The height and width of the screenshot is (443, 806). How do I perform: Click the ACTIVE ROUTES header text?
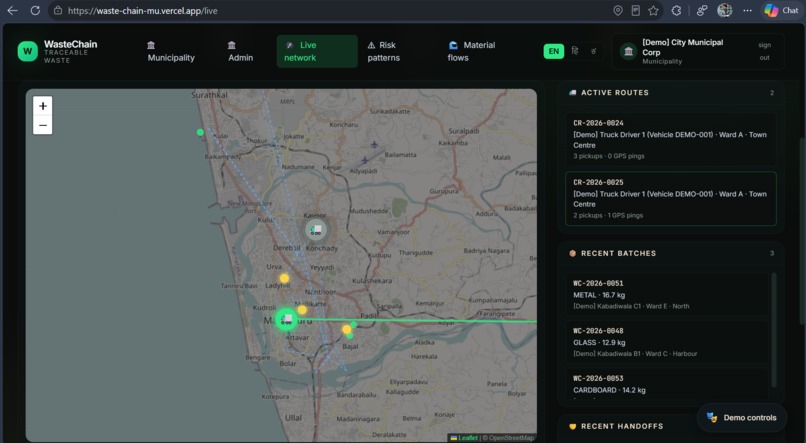tap(615, 93)
